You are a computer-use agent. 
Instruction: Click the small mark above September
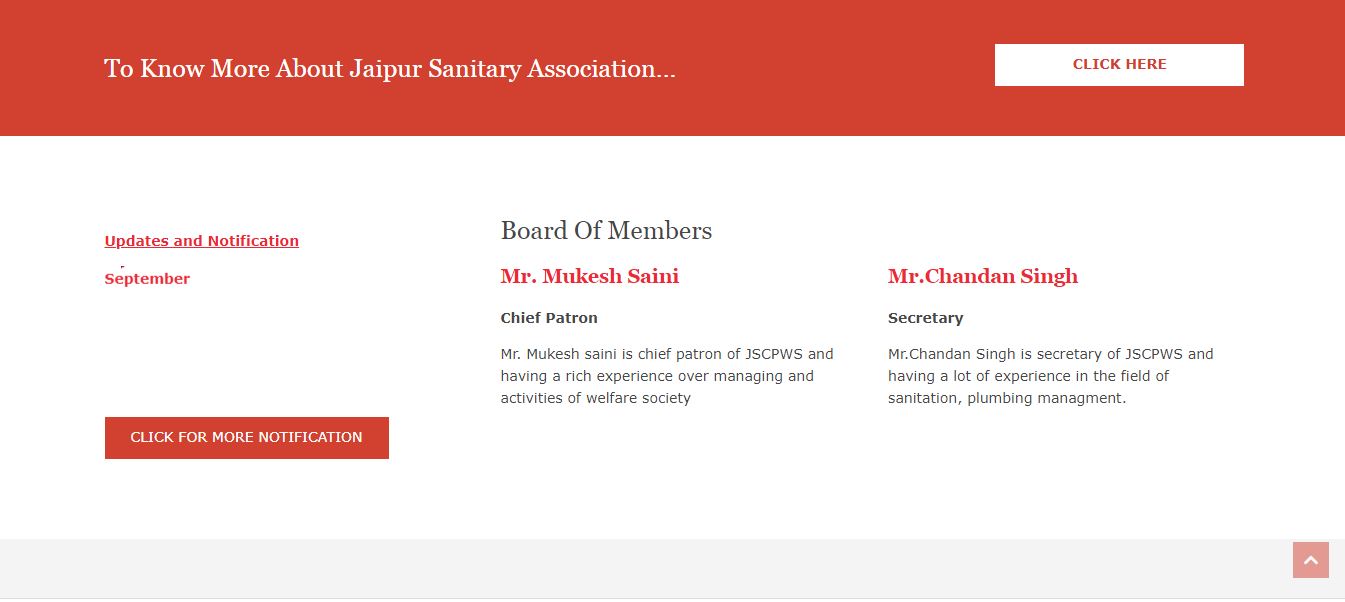coord(122,266)
